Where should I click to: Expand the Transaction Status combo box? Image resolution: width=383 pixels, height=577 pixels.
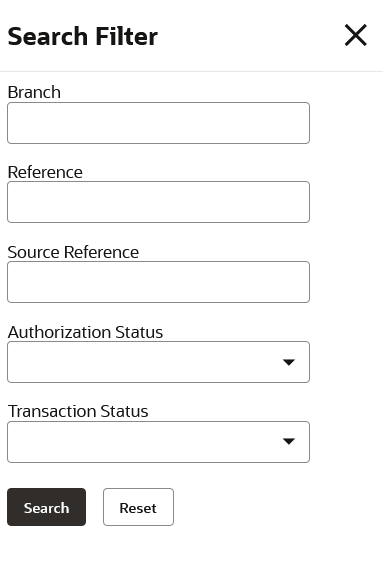pos(159,442)
